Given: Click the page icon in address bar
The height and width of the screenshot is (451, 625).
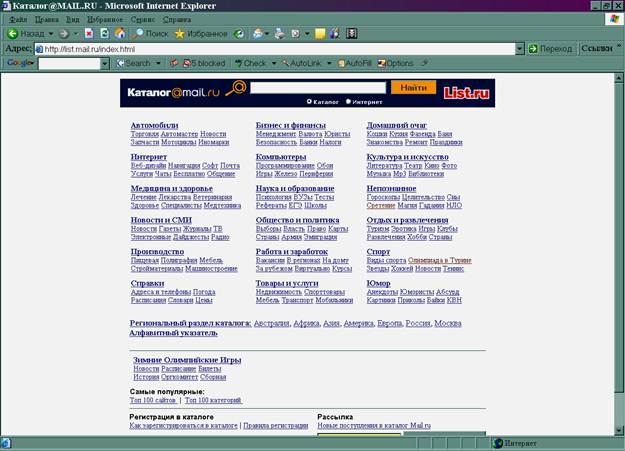Looking at the screenshot, I should (x=39, y=49).
